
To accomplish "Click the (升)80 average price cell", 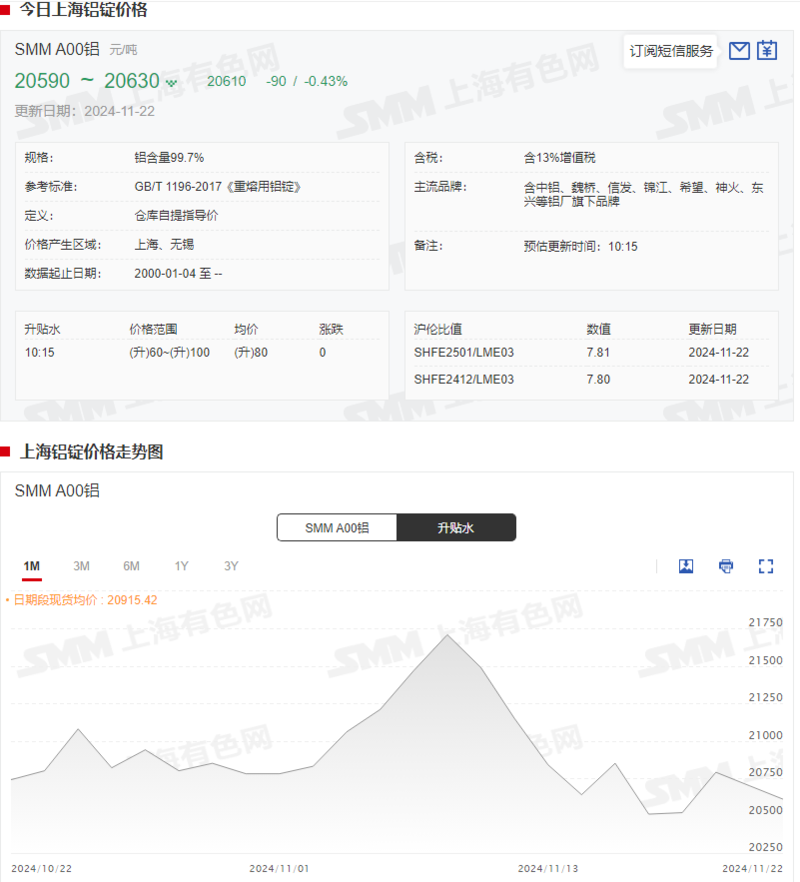I will pos(251,353).
